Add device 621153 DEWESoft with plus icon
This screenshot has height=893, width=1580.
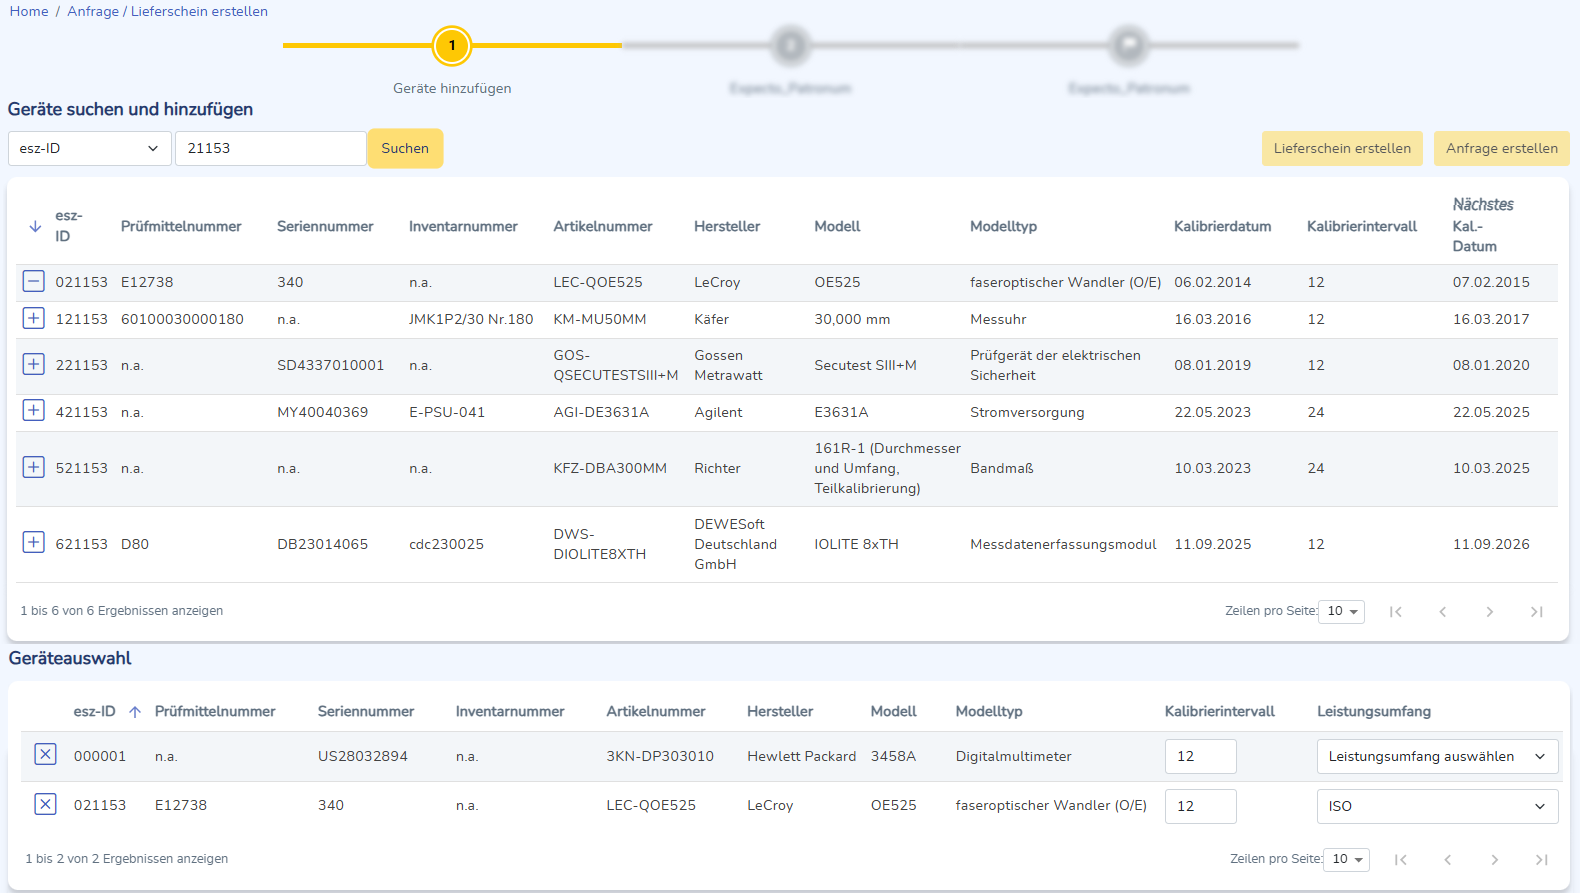click(x=33, y=543)
